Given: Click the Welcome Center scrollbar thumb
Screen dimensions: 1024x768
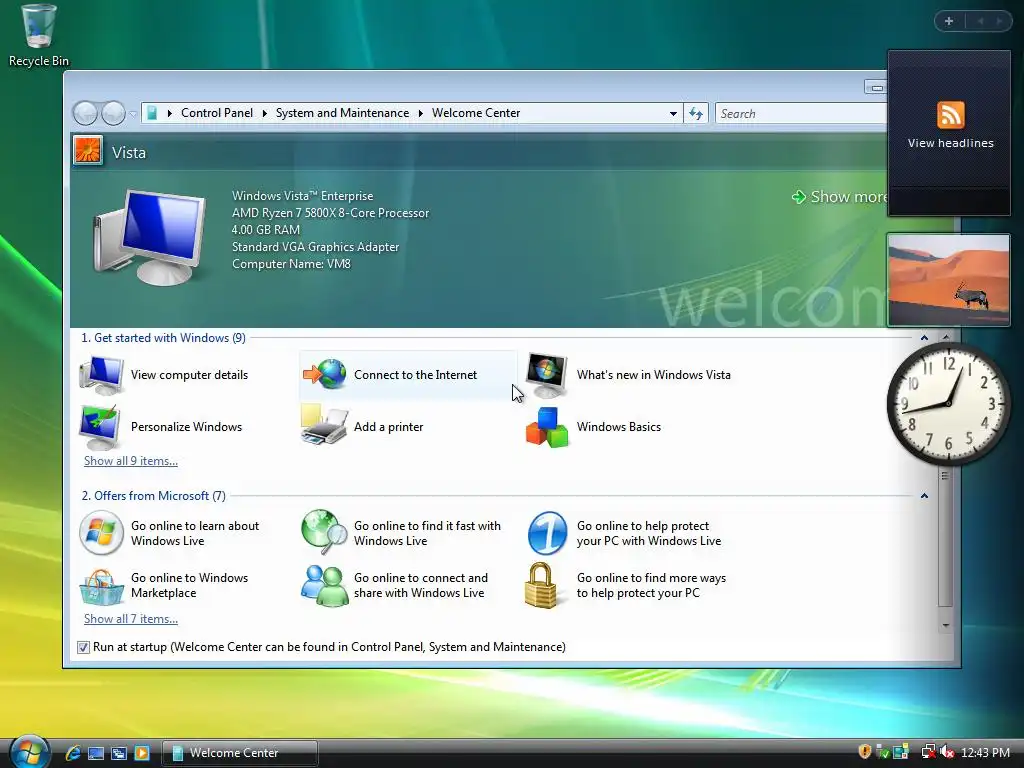Looking at the screenshot, I should 946,539.
